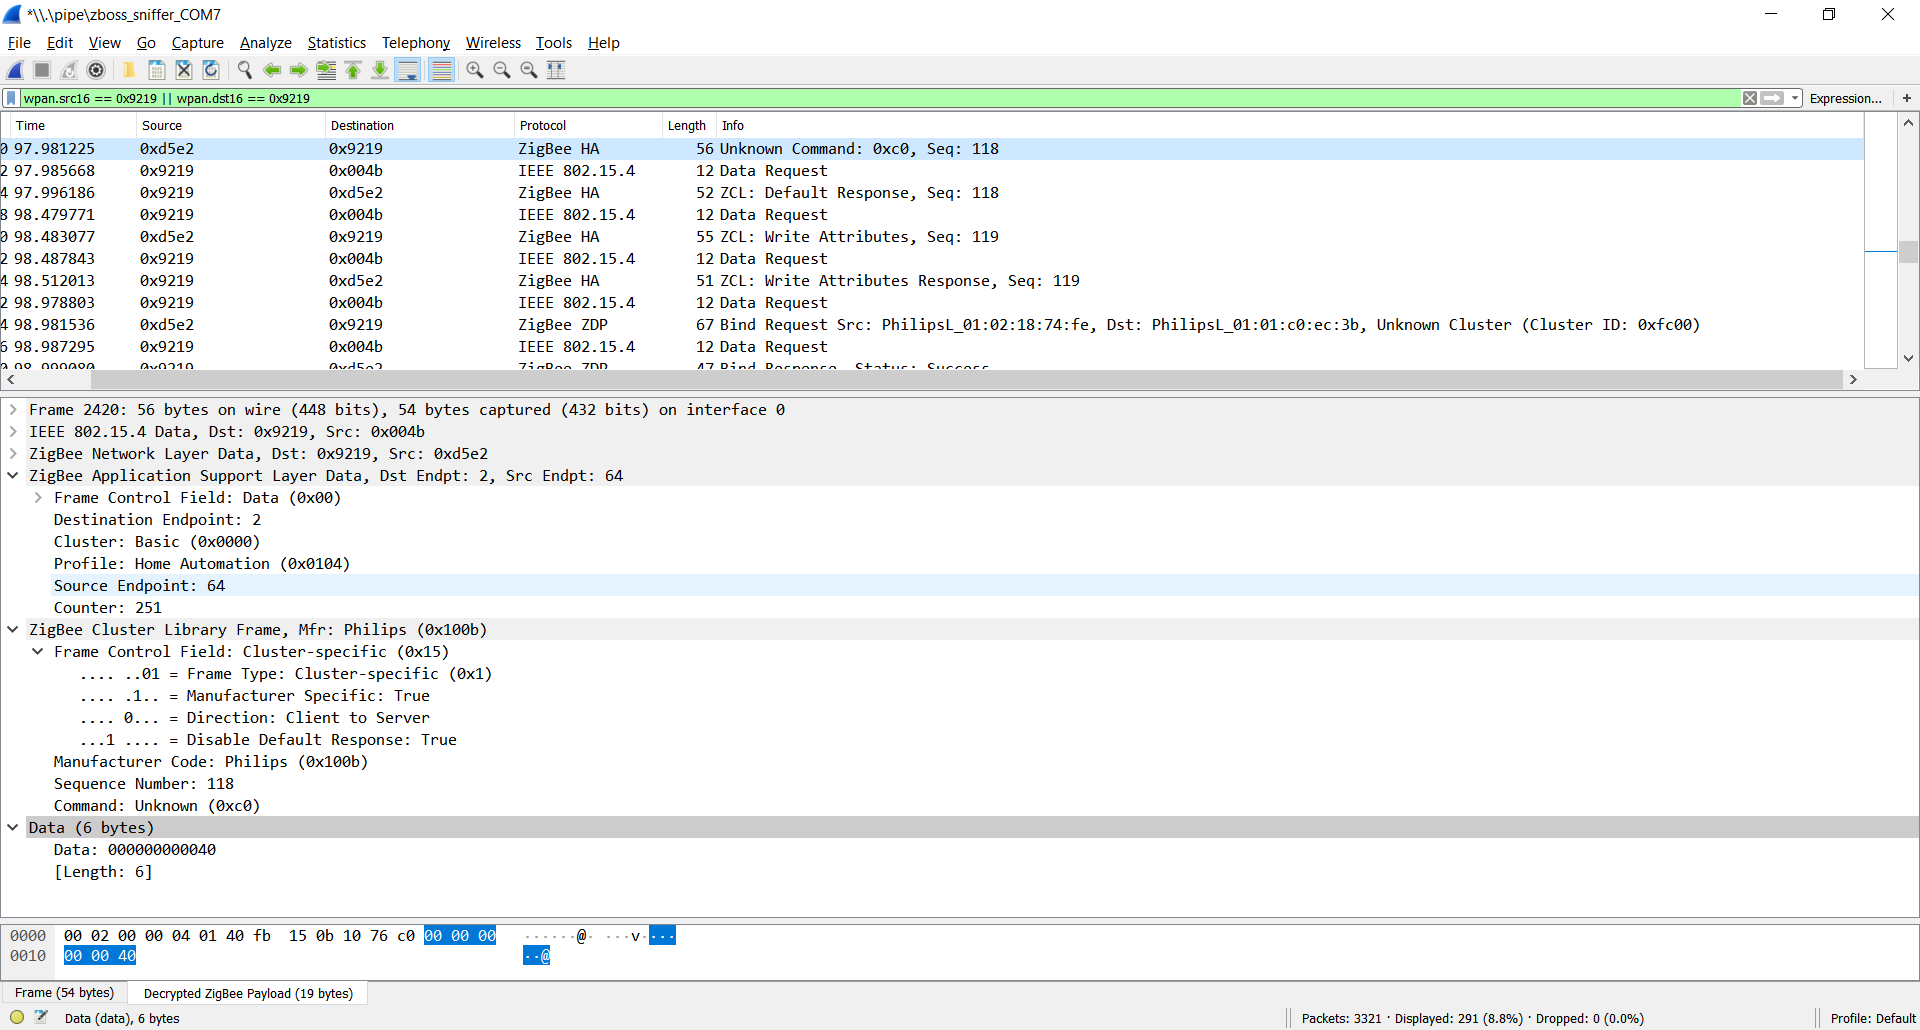This screenshot has height=1030, width=1920.
Task: Zoom out packet text
Action: pos(502,70)
